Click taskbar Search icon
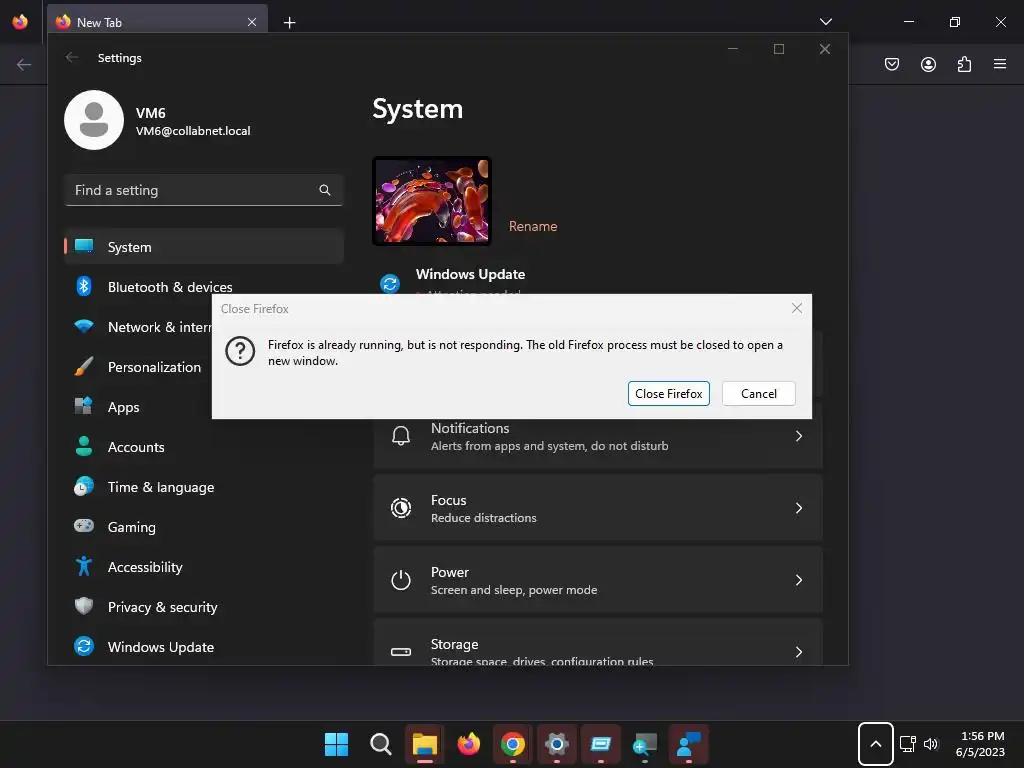Viewport: 1024px width, 768px height. coord(381,744)
